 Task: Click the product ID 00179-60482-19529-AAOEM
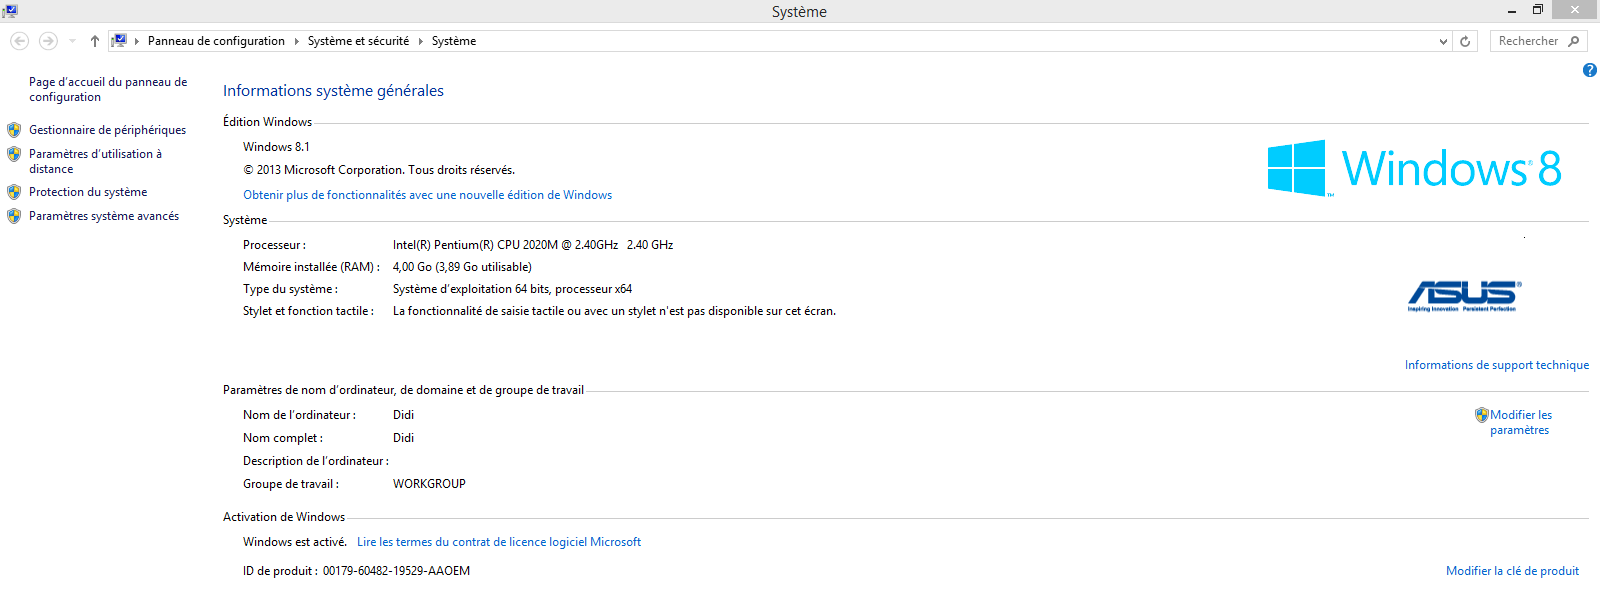pos(396,571)
